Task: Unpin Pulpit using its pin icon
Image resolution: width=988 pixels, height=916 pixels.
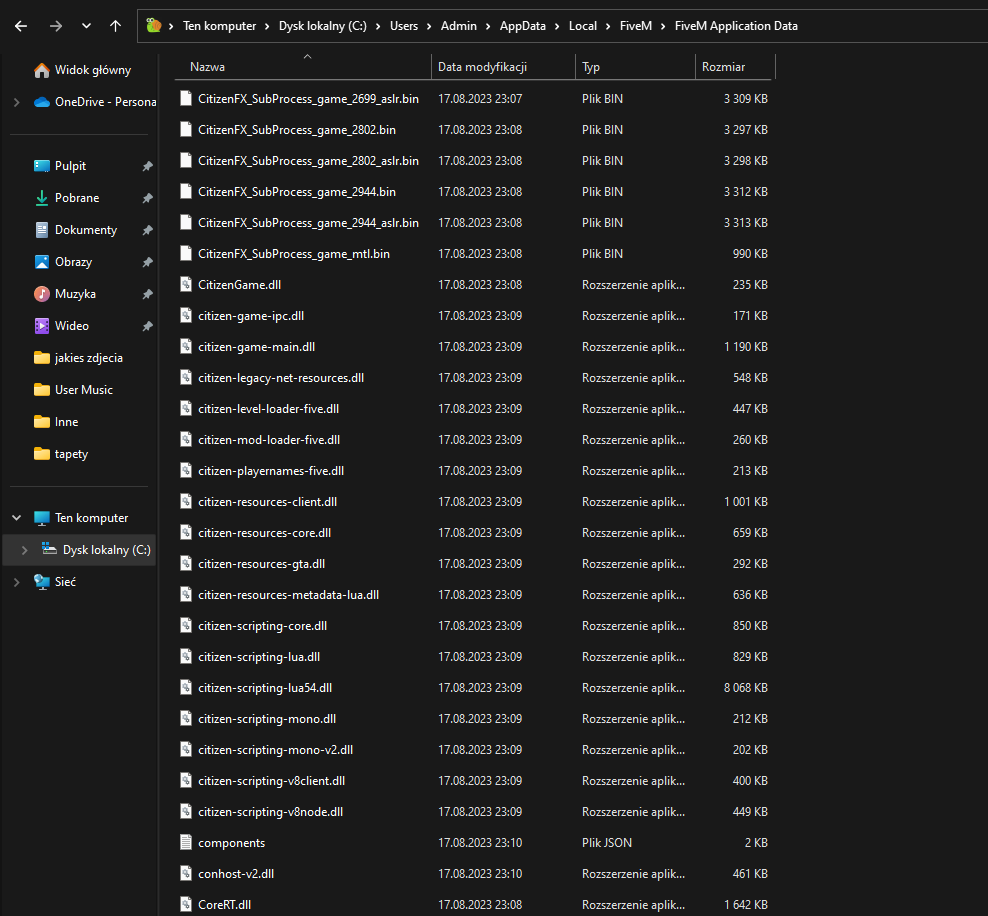Action: coord(147,166)
